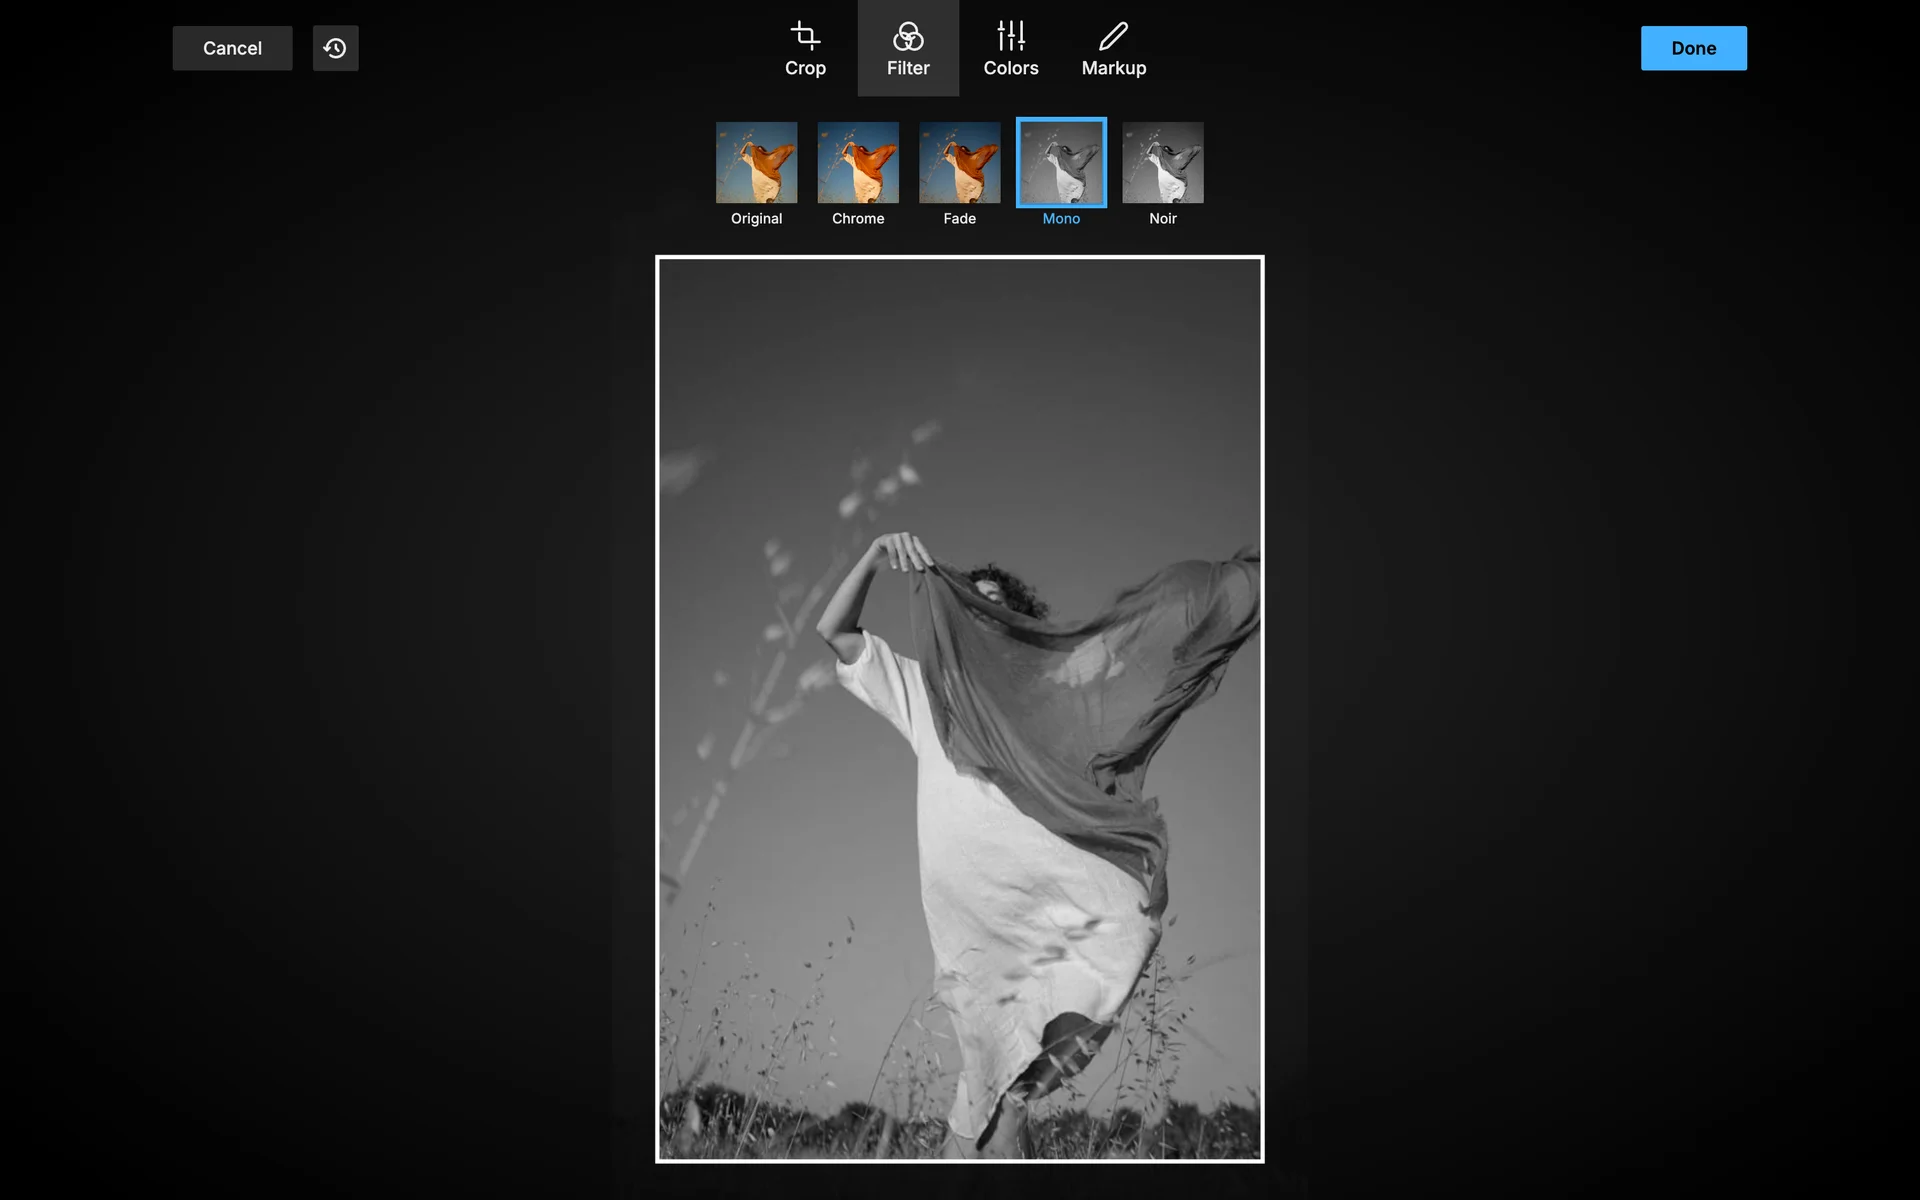Viewport: 1920px width, 1200px height.
Task: Choose the Fade filter thumbnail
Action: [959, 163]
